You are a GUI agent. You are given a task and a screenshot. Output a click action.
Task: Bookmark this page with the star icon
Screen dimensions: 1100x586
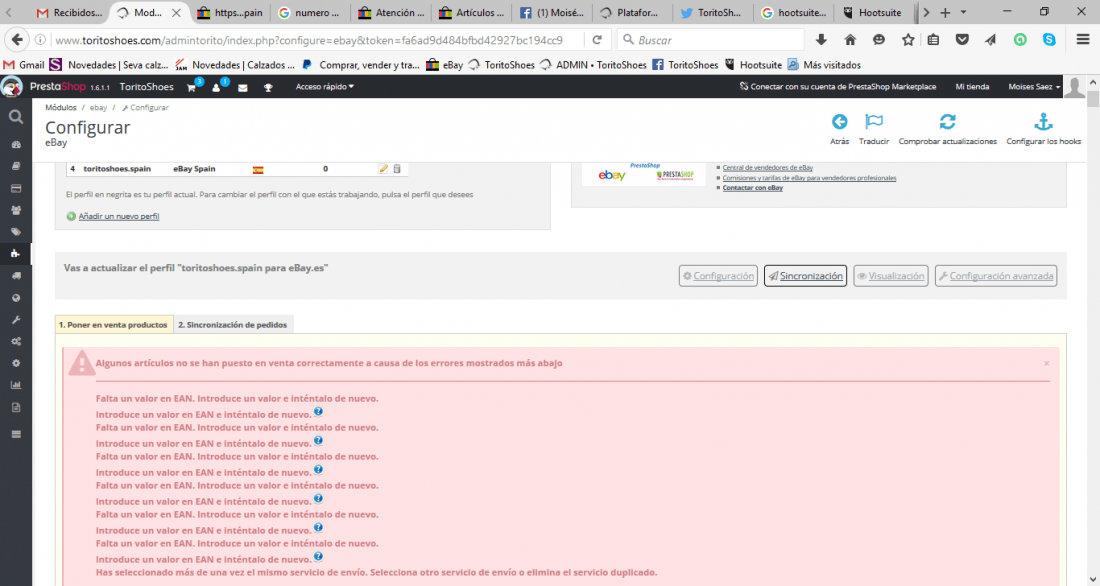tap(908, 40)
